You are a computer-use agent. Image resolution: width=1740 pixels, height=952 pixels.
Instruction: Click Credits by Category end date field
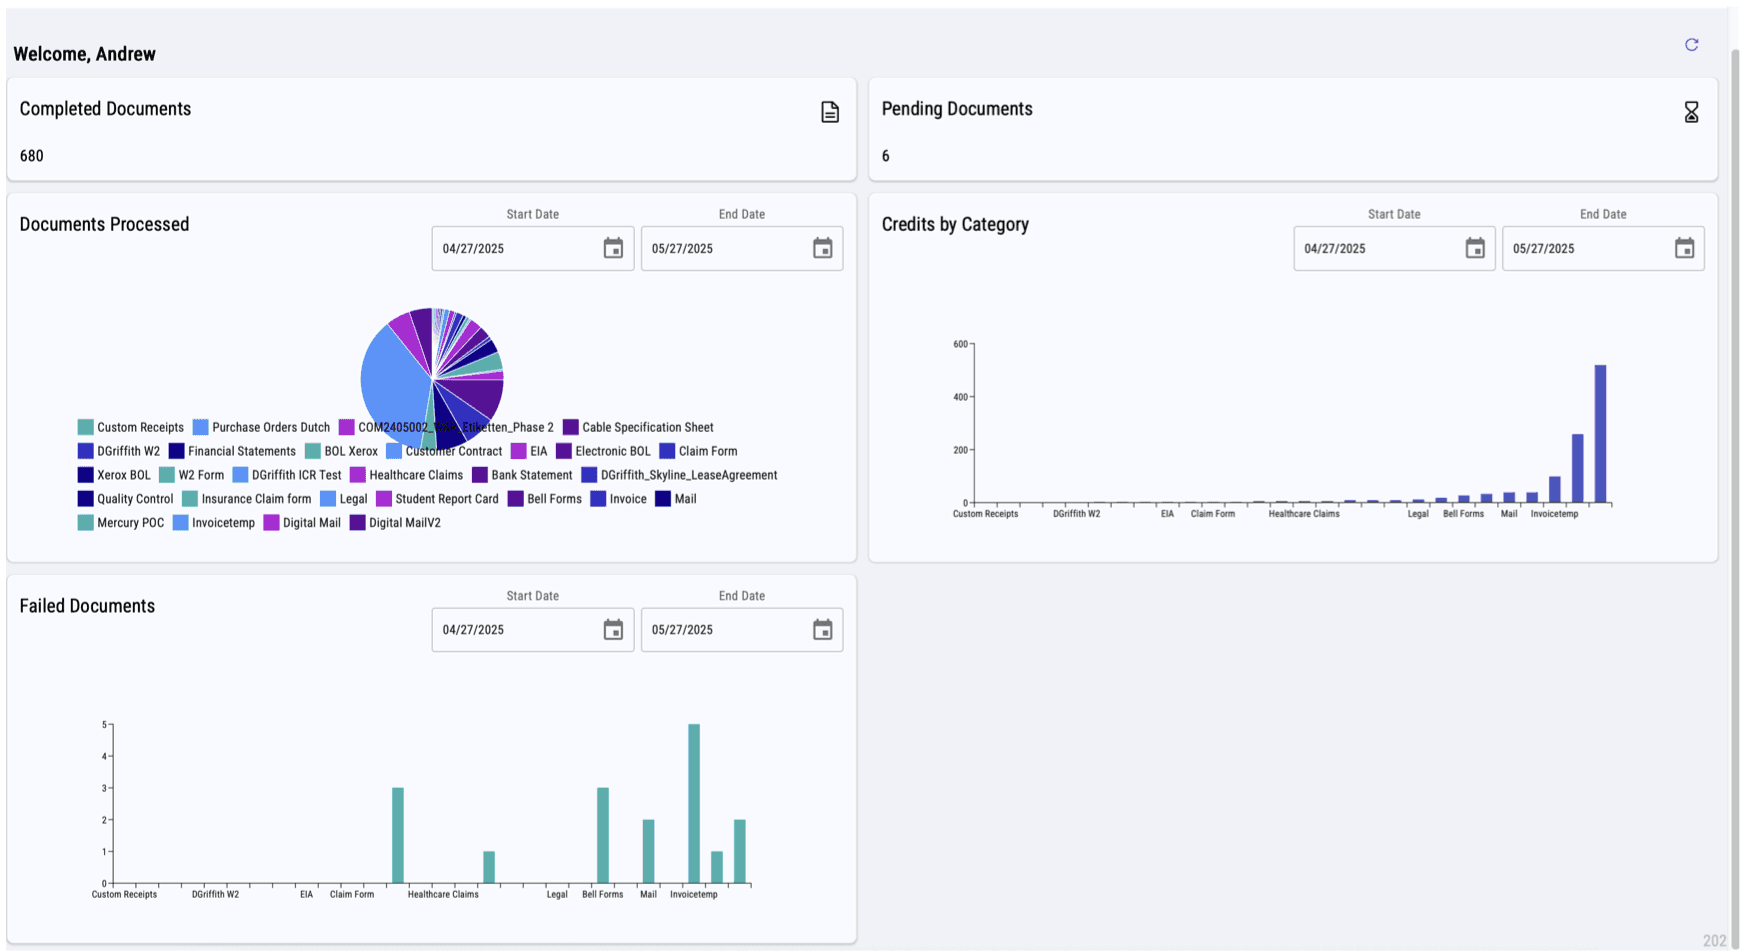[1603, 248]
